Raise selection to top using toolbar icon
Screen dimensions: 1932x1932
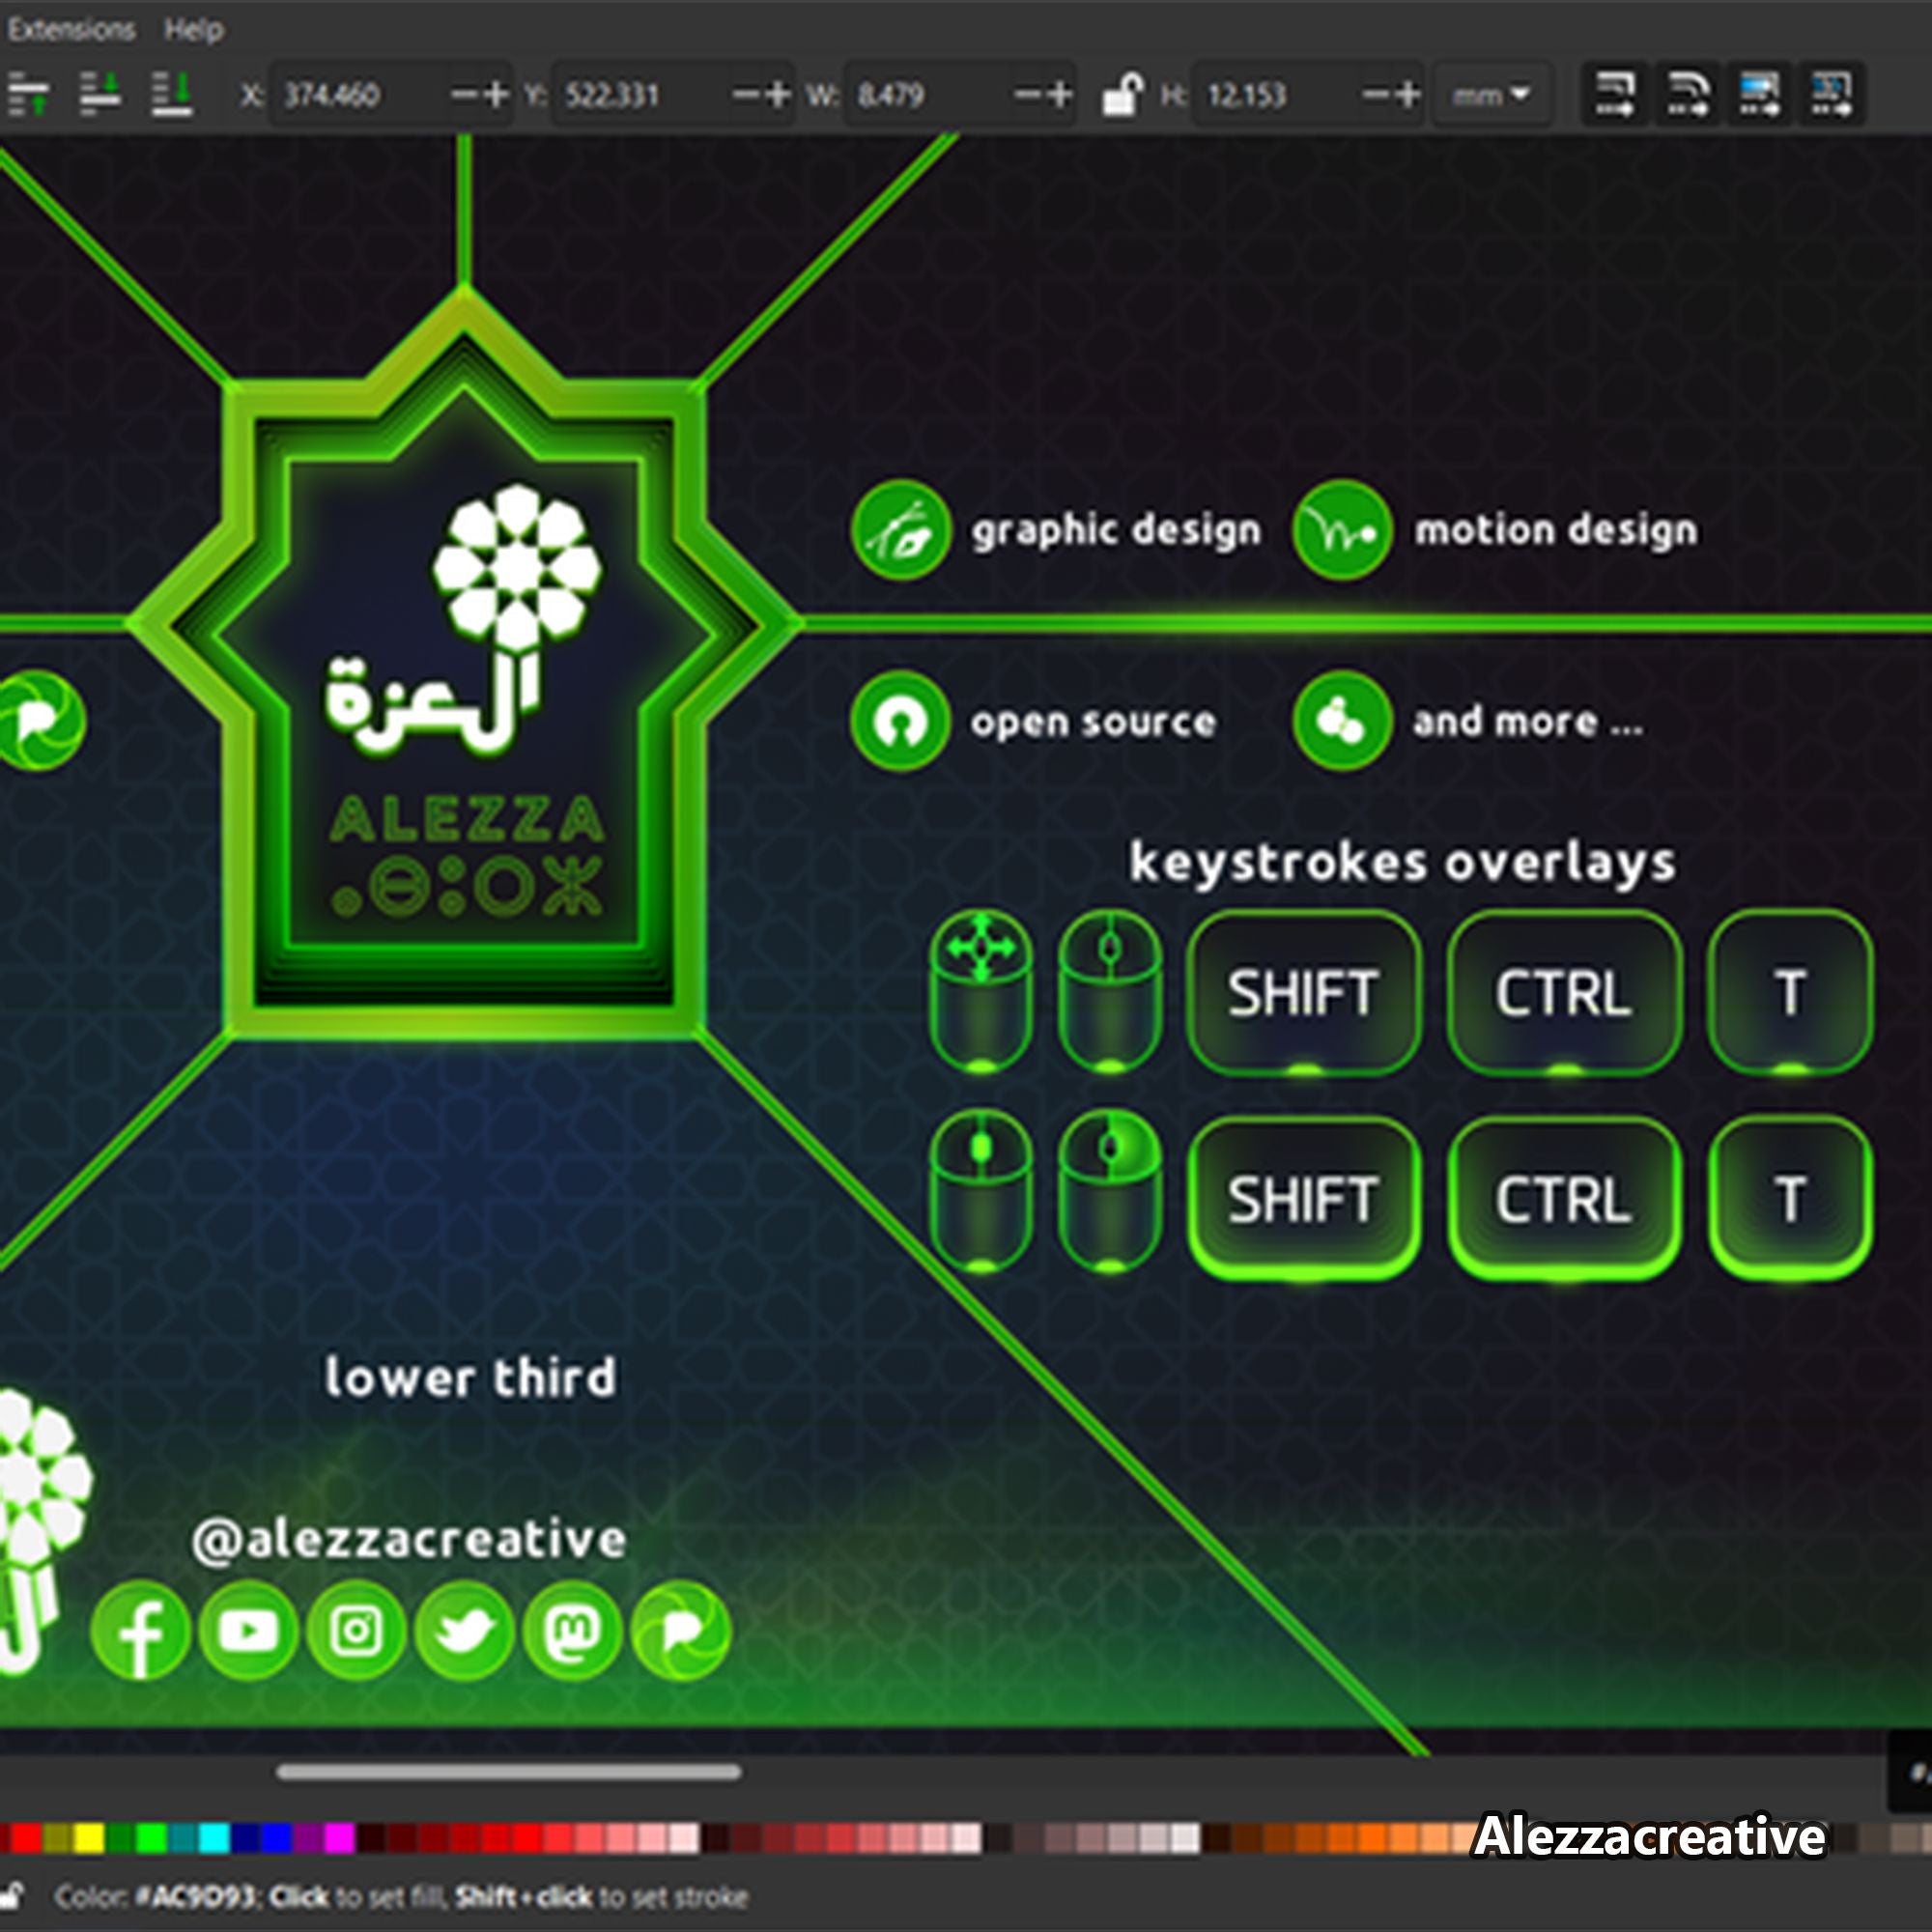(30, 95)
